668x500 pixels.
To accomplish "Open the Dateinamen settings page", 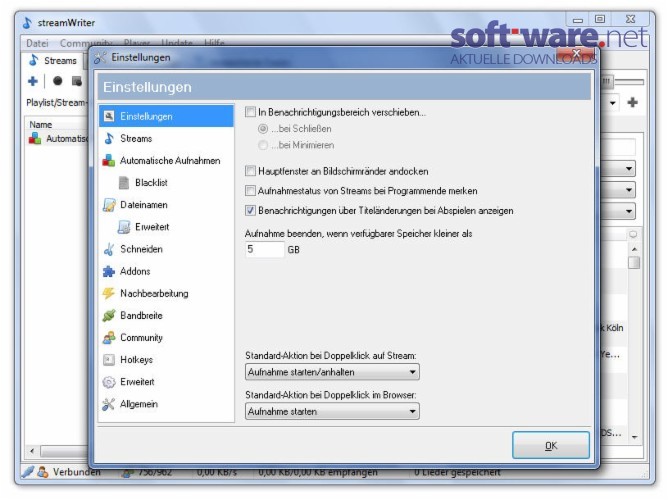I will (166, 205).
